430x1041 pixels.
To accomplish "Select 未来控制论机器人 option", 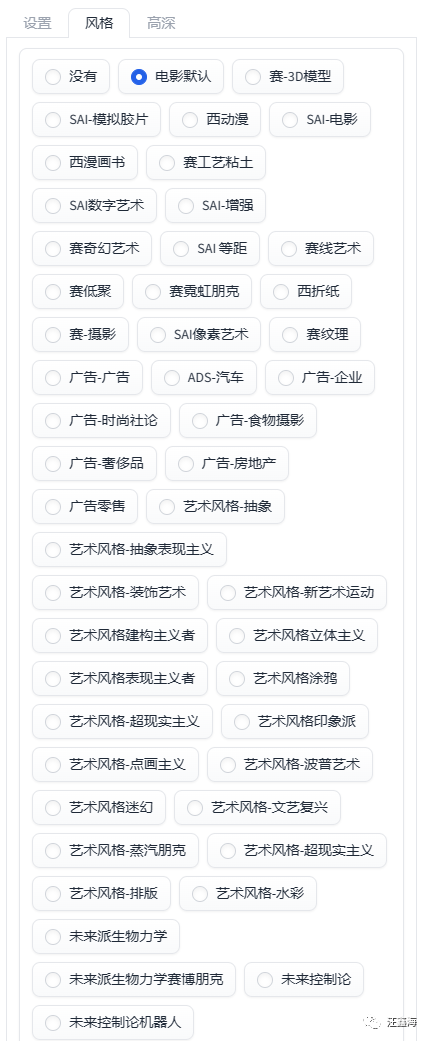I will (x=113, y=1022).
